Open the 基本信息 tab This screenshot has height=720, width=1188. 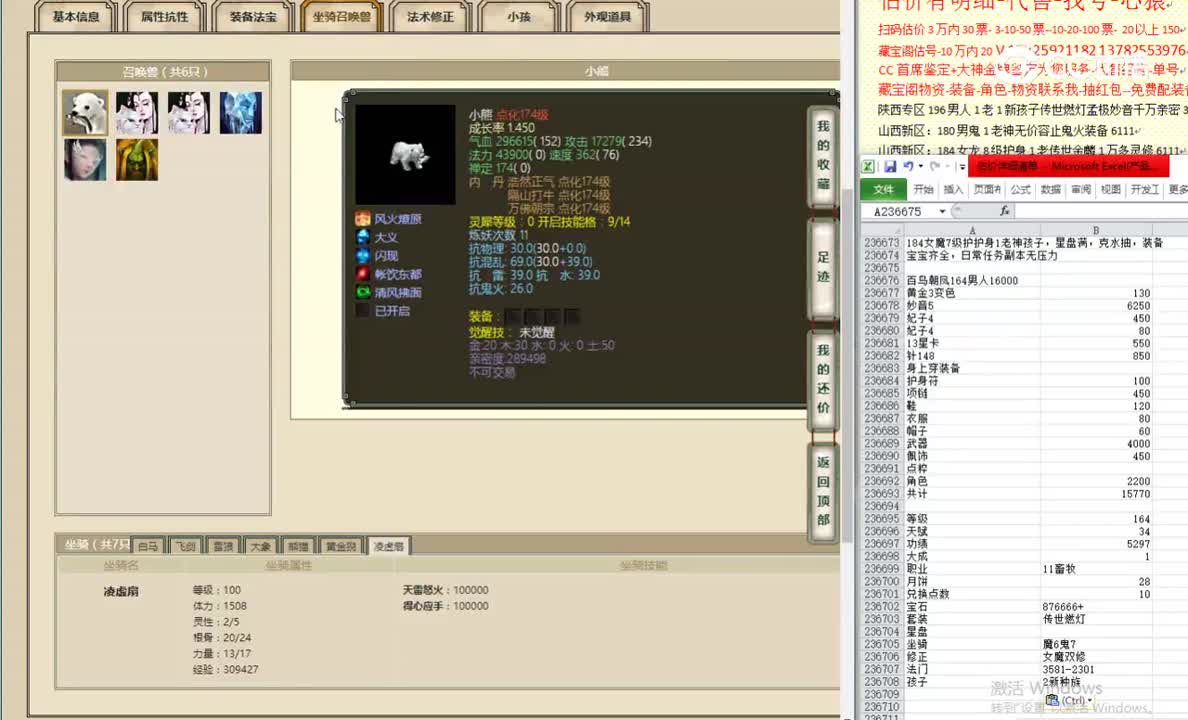tap(76, 17)
